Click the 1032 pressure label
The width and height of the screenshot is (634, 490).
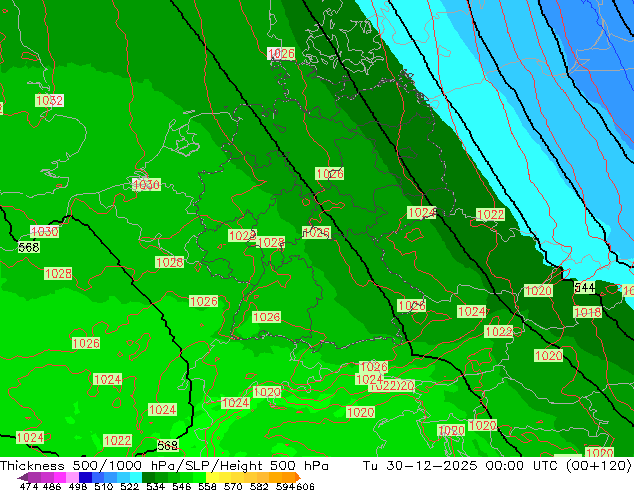[x=49, y=100]
